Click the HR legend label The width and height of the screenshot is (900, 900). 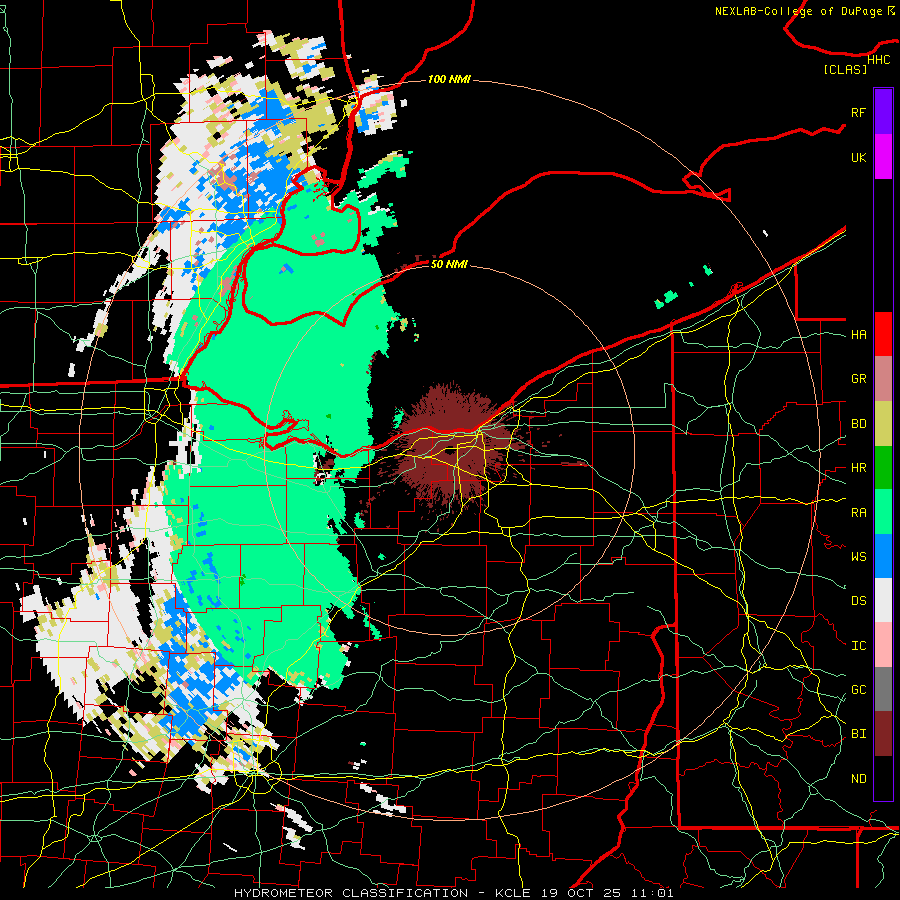pyautogui.click(x=858, y=468)
